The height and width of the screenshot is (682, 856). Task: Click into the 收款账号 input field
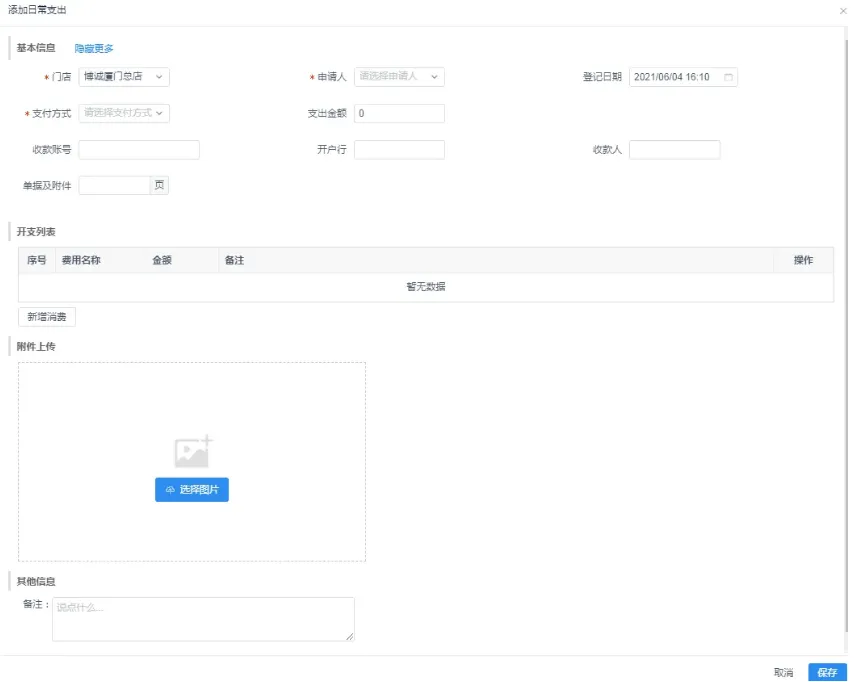[139, 150]
